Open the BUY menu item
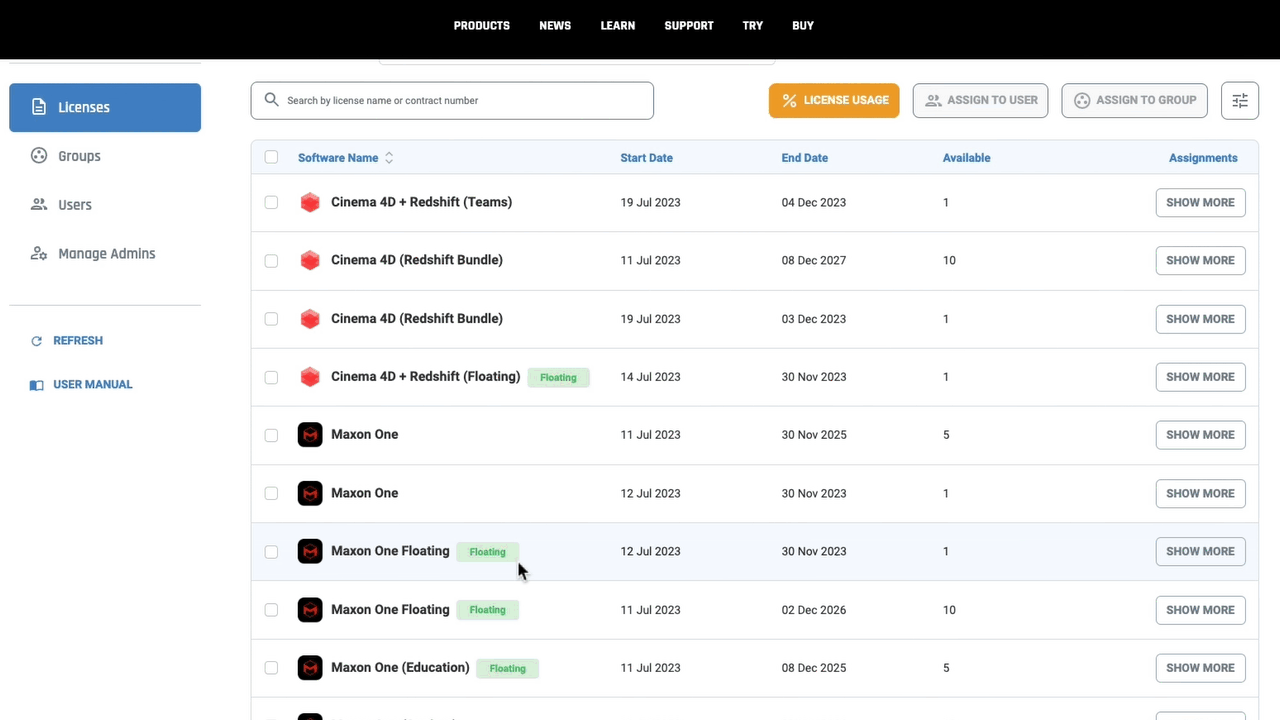1280x720 pixels. tap(803, 26)
